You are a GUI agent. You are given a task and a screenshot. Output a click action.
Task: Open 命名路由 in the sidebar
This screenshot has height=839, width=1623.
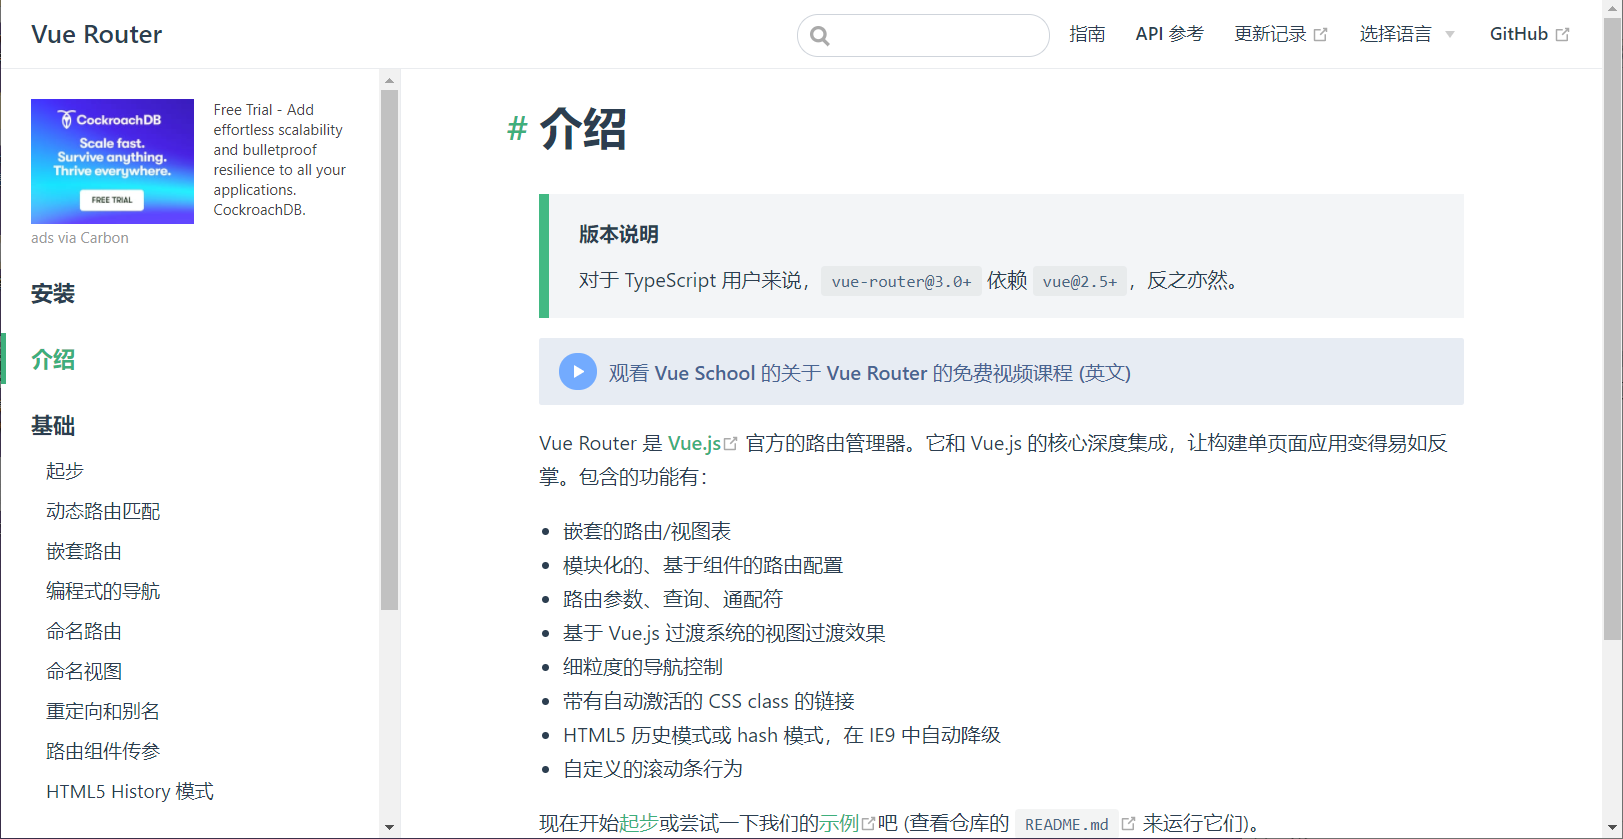pos(84,631)
